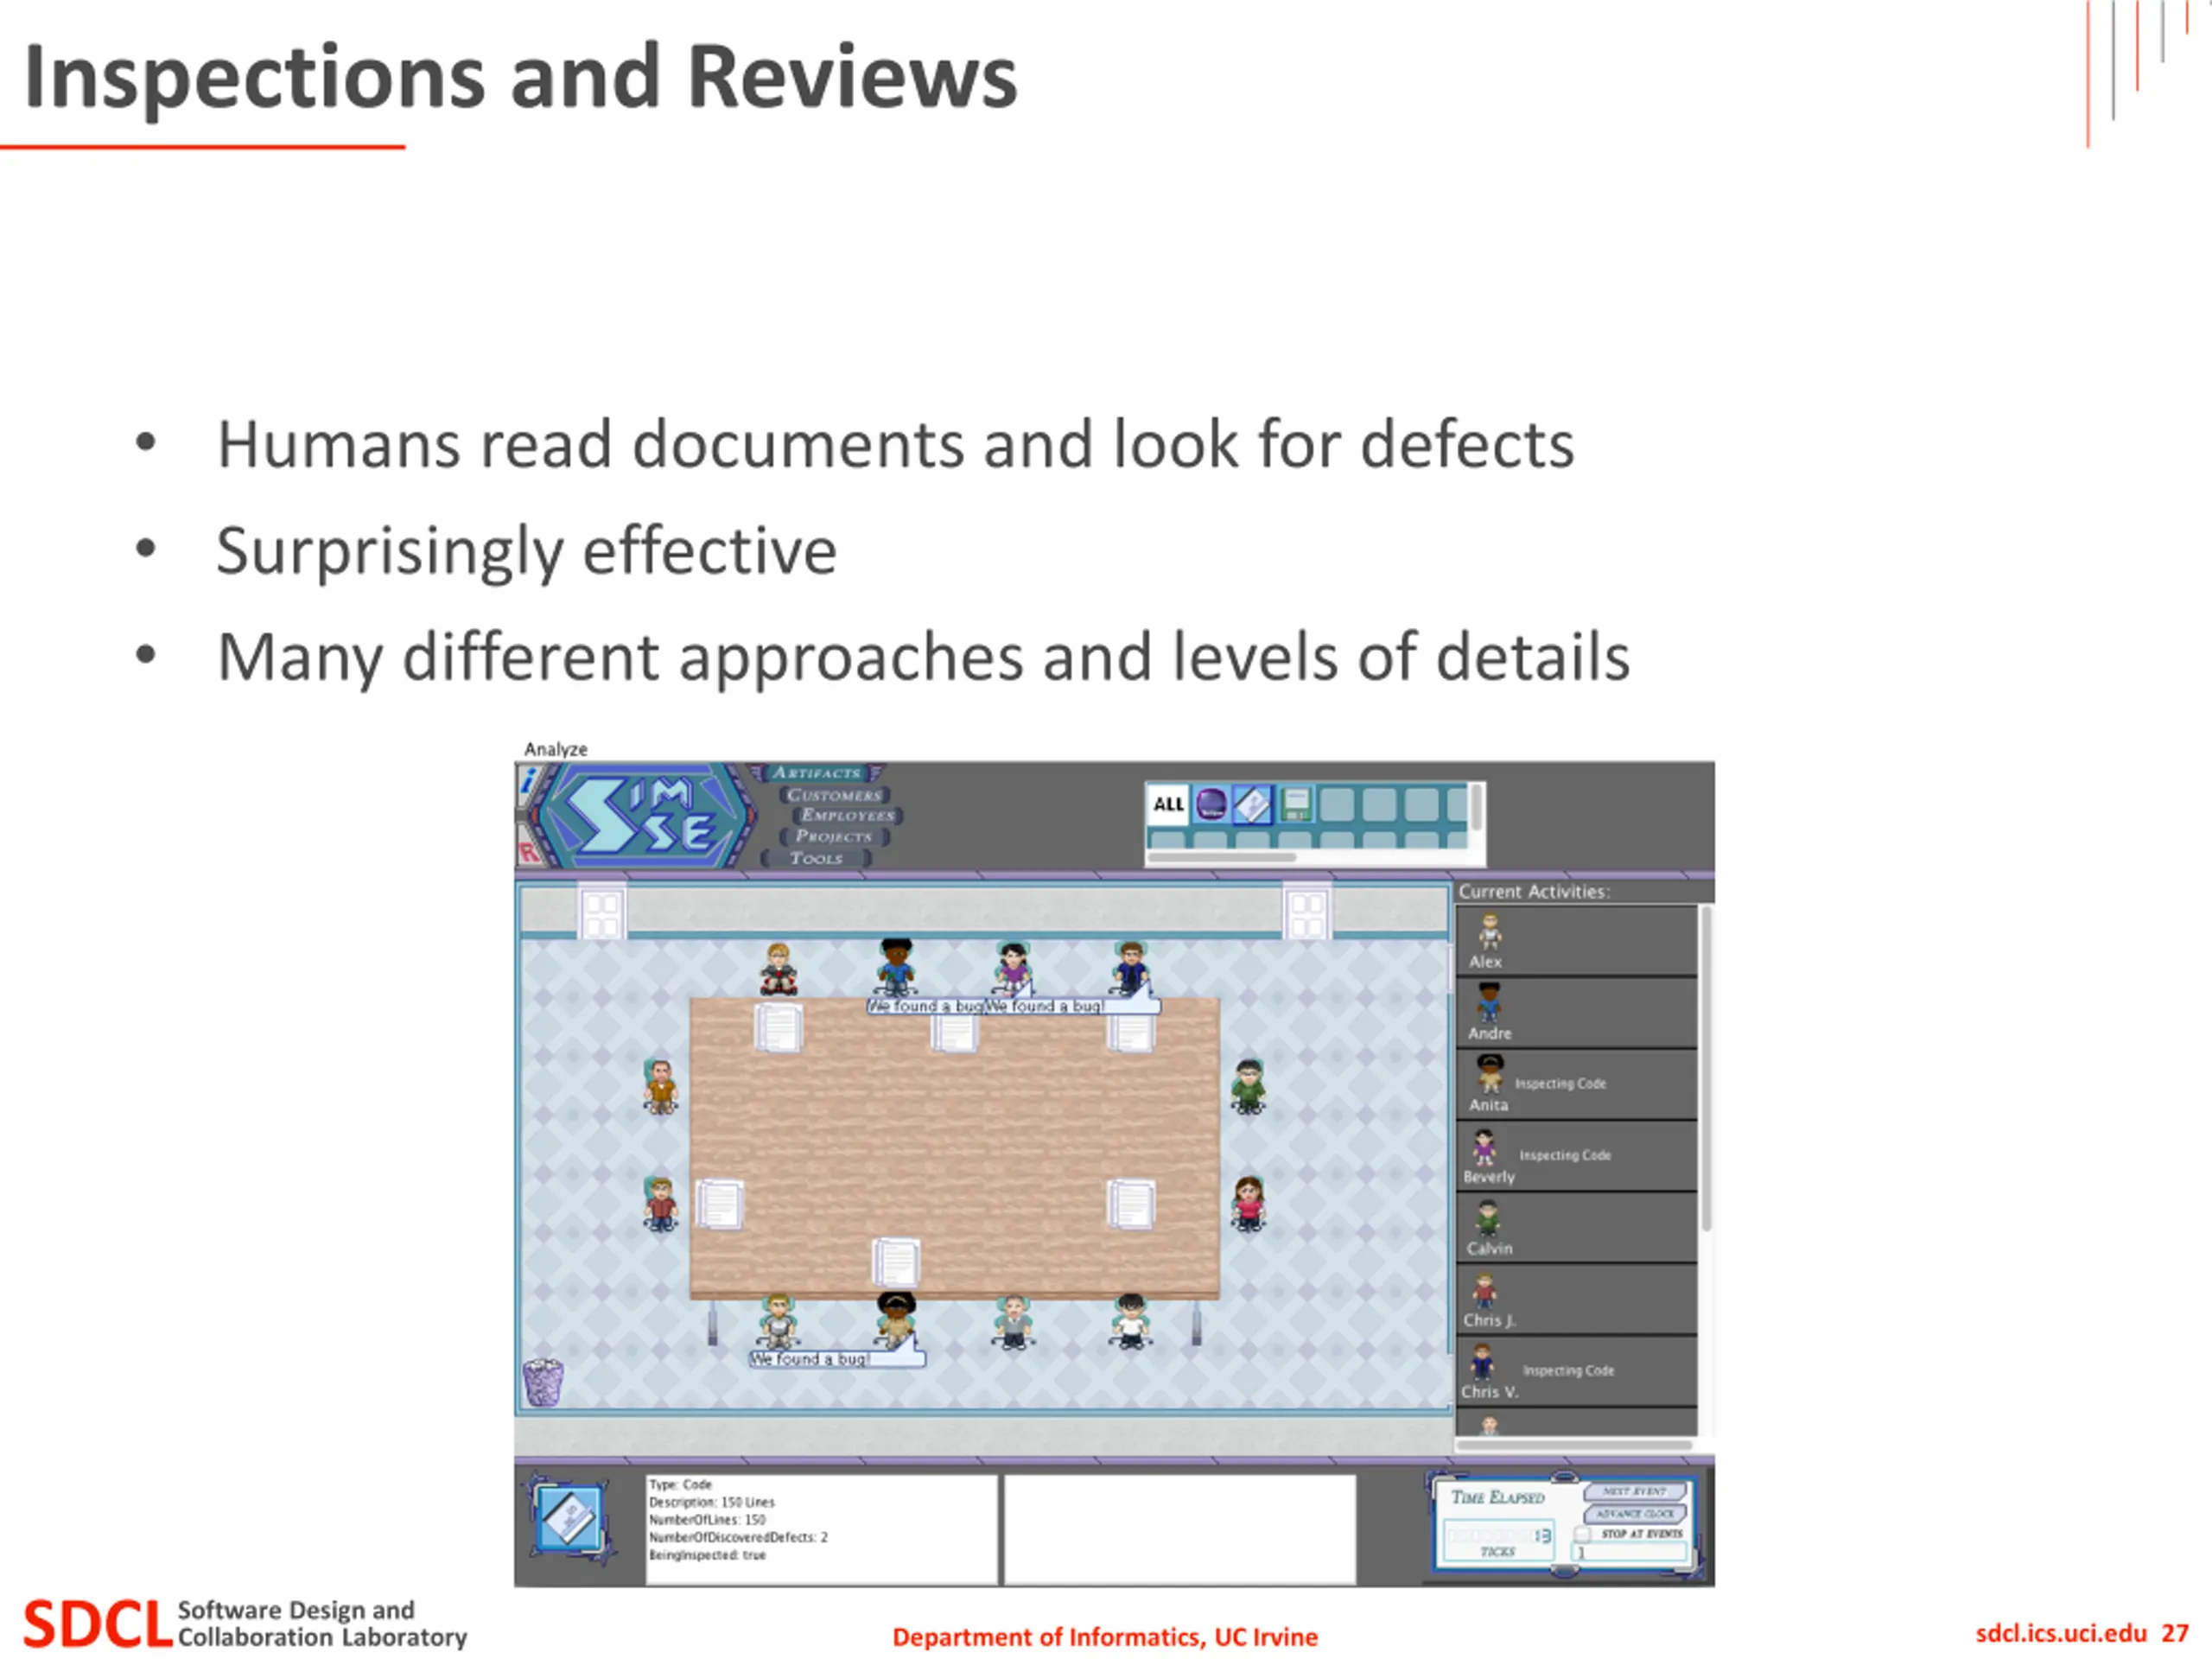2212x1659 pixels.
Task: Click the clock ticks input field
Action: tap(1630, 1553)
